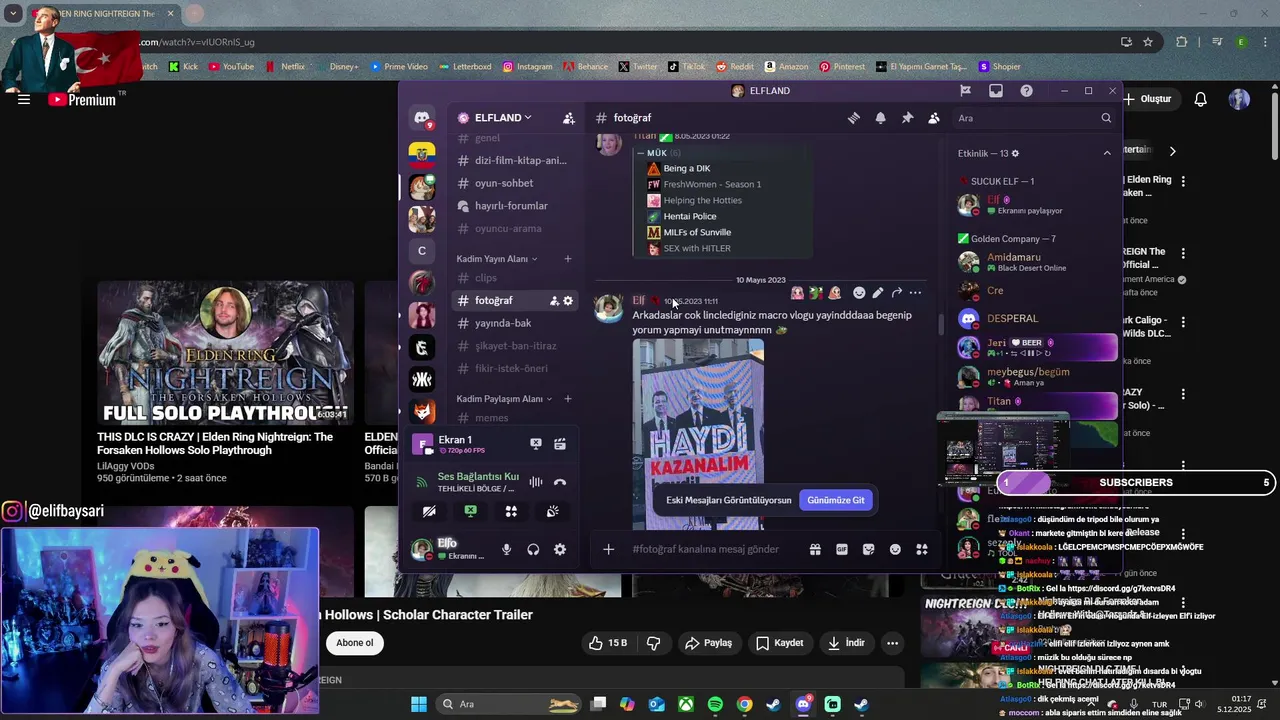Open HAYDI KAZANALIM image attachment
Screen dimensions: 1280x720
(698, 434)
